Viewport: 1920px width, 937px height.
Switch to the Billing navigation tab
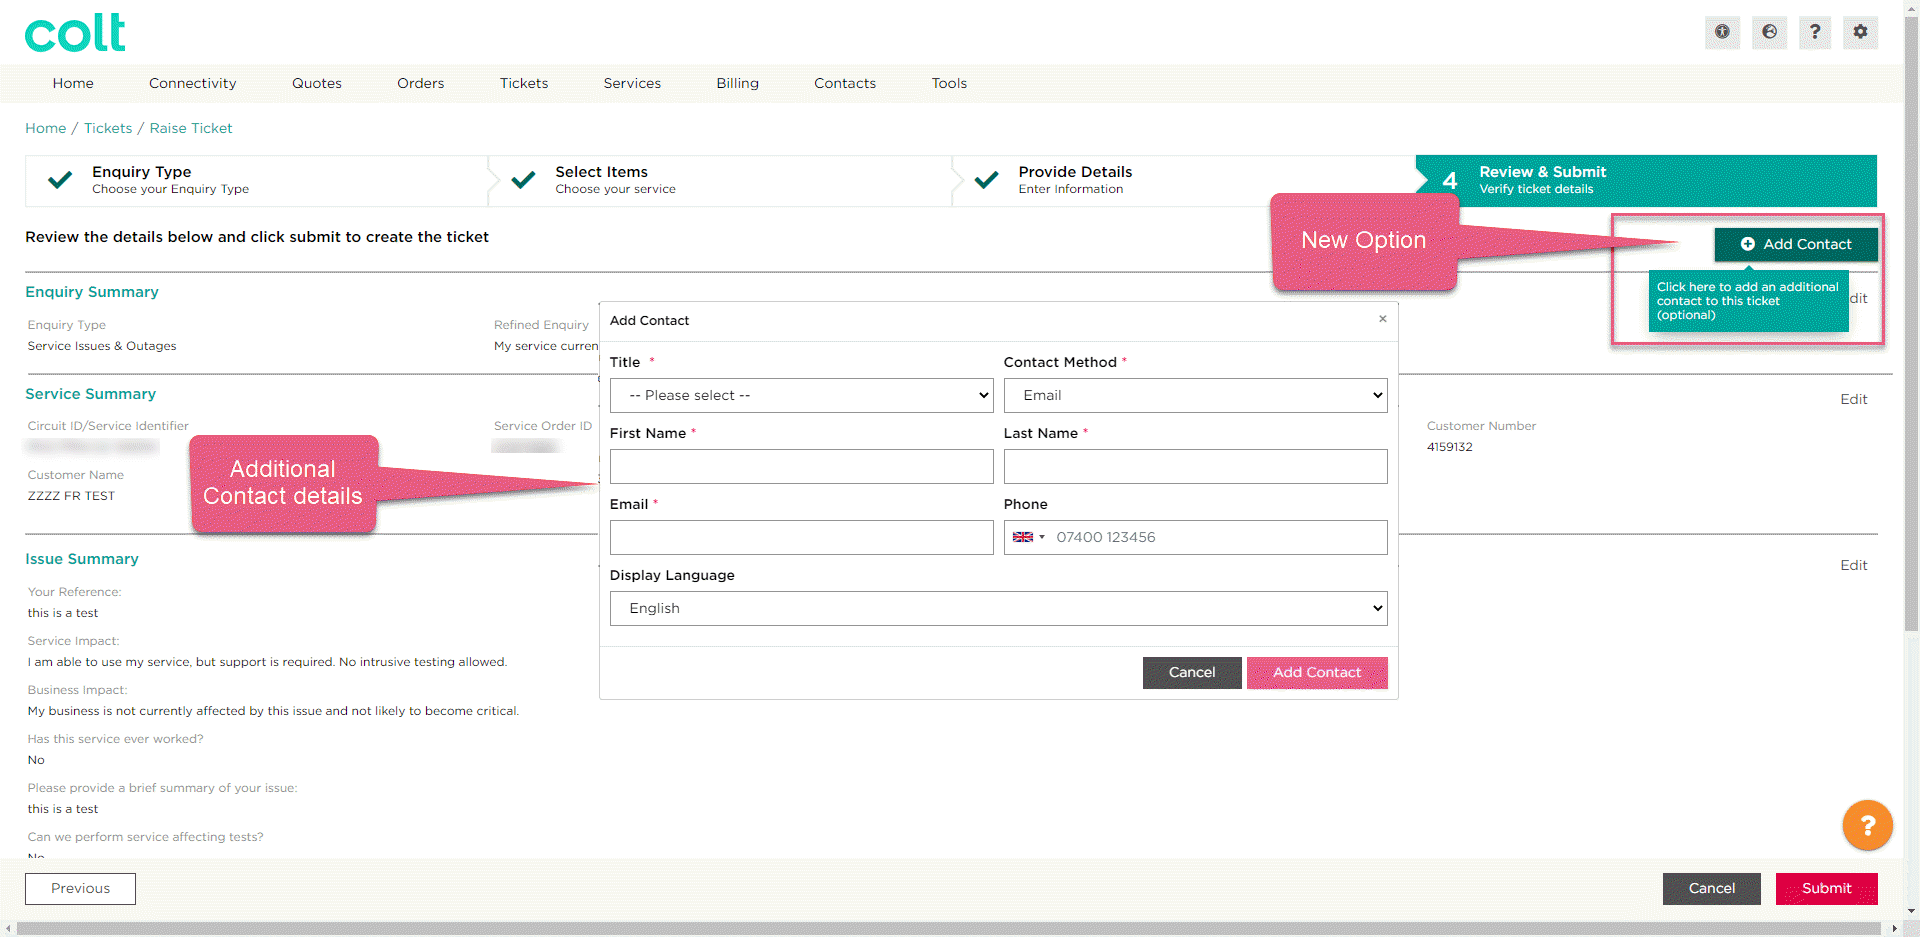coord(737,83)
